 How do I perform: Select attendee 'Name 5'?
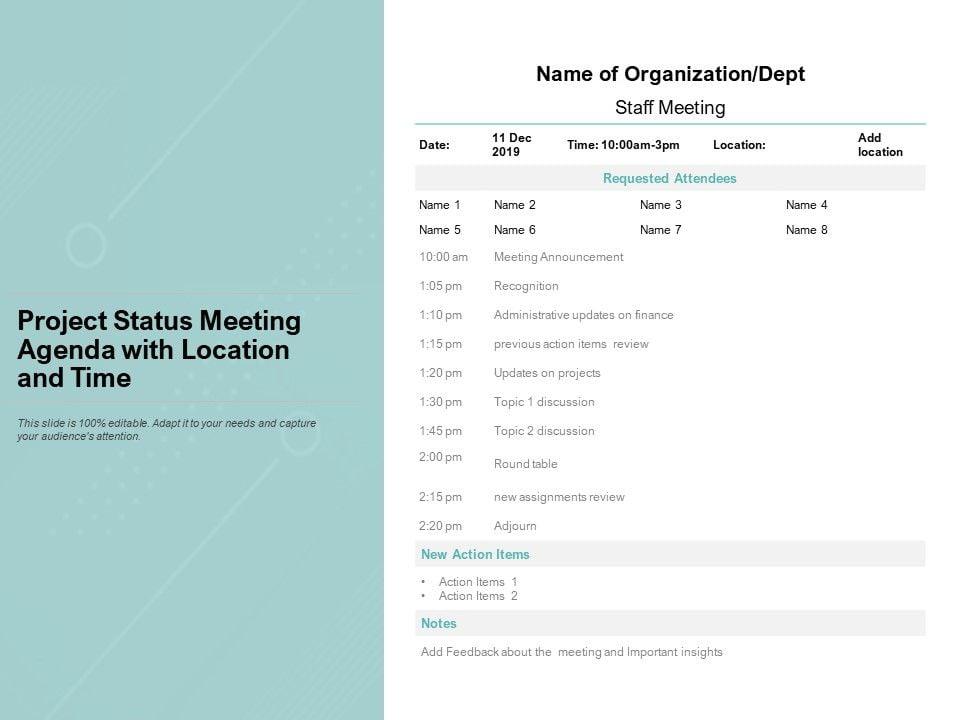pos(440,230)
